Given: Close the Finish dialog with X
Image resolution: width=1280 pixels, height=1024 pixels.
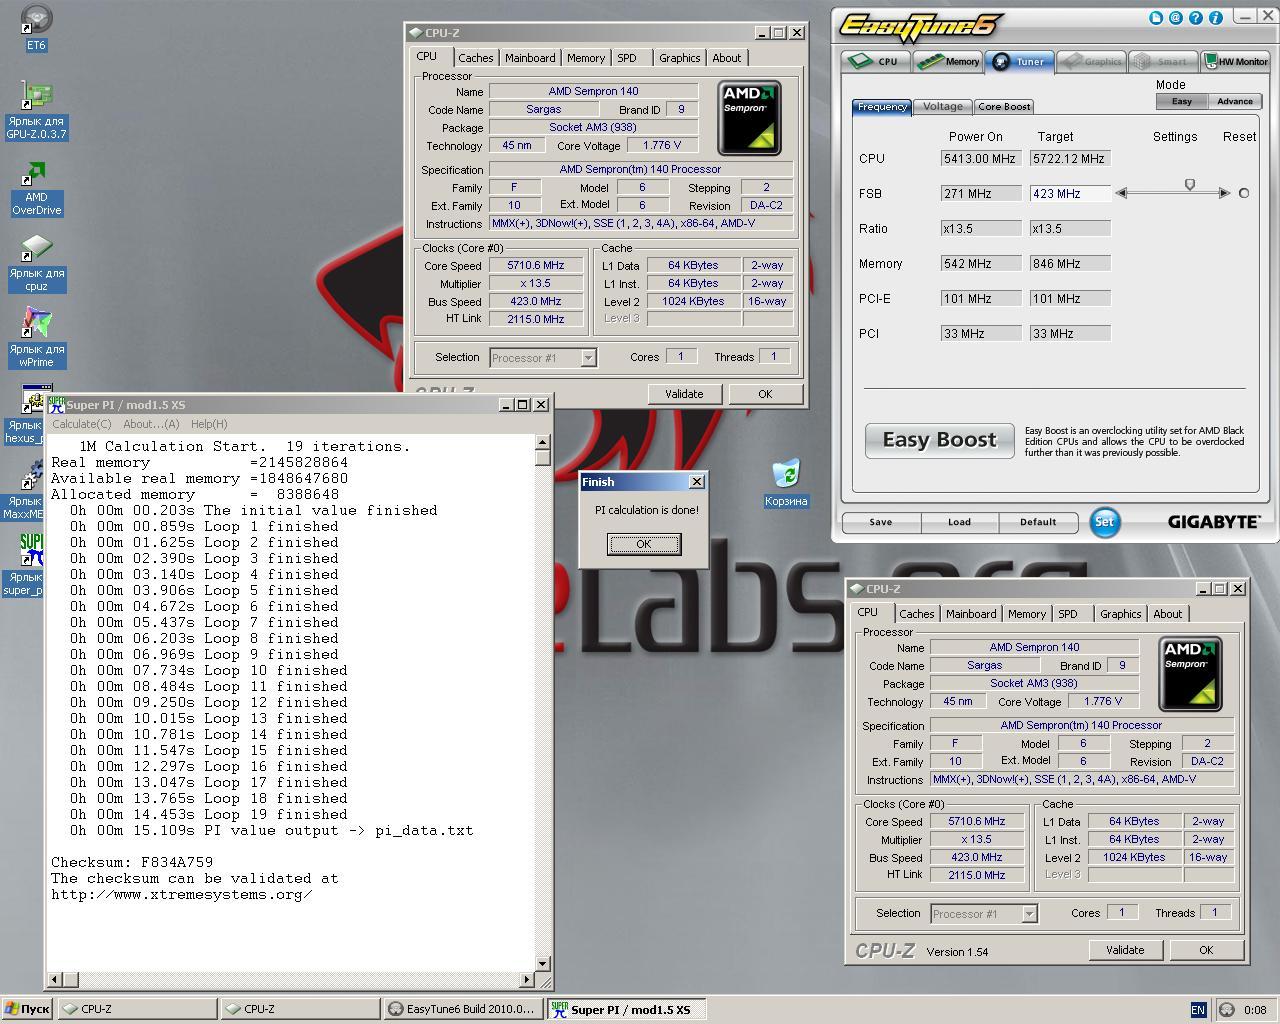Looking at the screenshot, I should coord(697,482).
